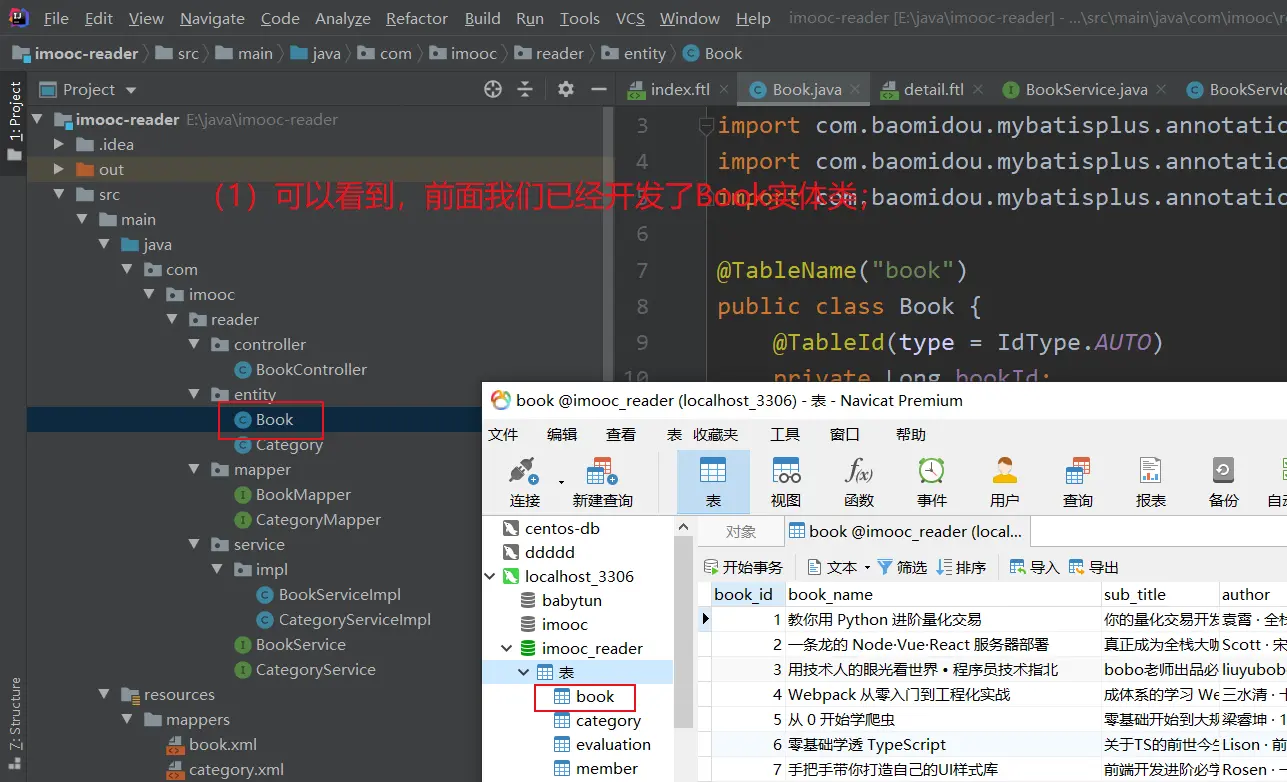Collapse the localhost_3306 connection node
The width and height of the screenshot is (1287, 782).
click(x=490, y=577)
